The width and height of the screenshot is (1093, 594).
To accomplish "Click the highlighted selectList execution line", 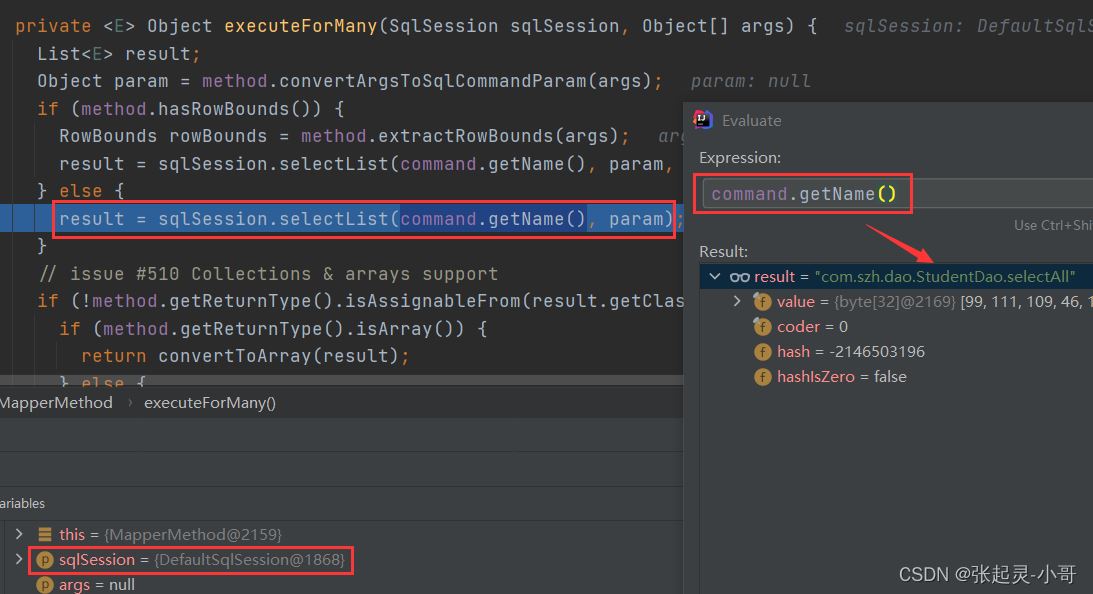I will point(342,218).
